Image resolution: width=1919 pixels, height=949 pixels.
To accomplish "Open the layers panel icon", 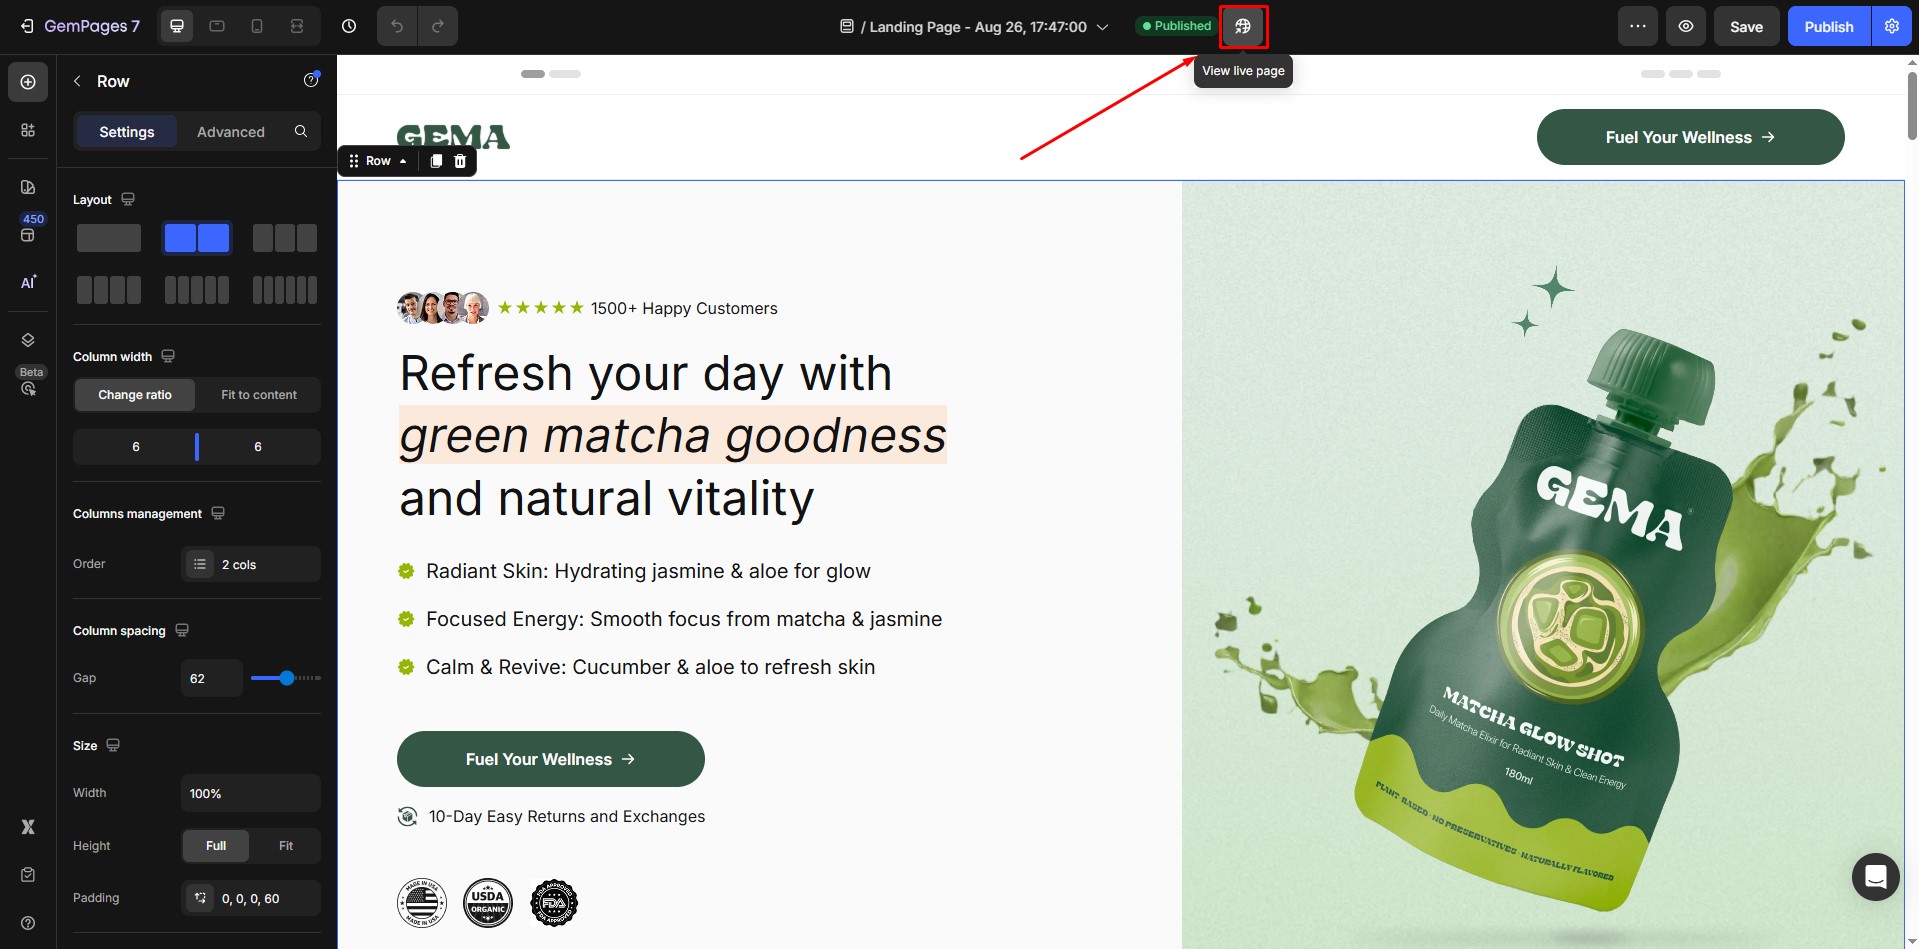I will (x=28, y=340).
